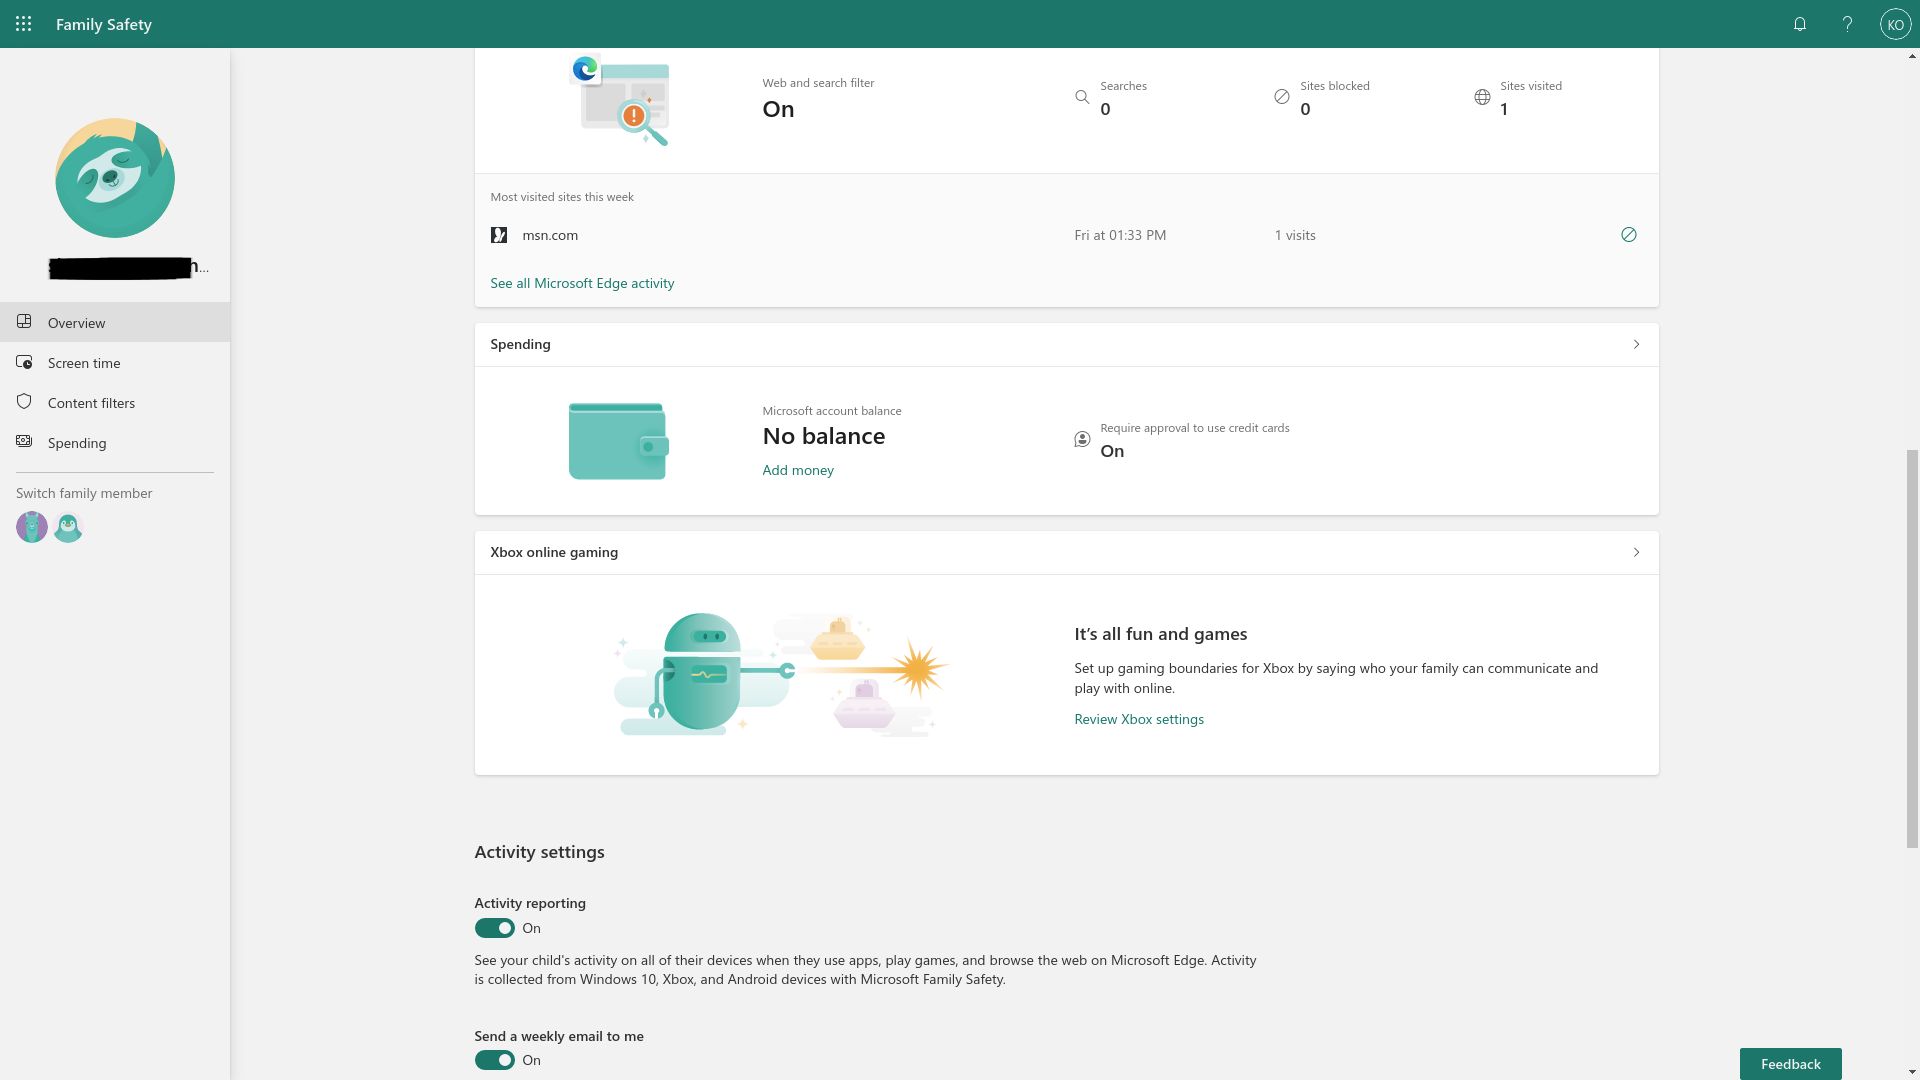Click the Feedback button
Image resolution: width=1920 pixels, height=1080 pixels.
1790,1064
